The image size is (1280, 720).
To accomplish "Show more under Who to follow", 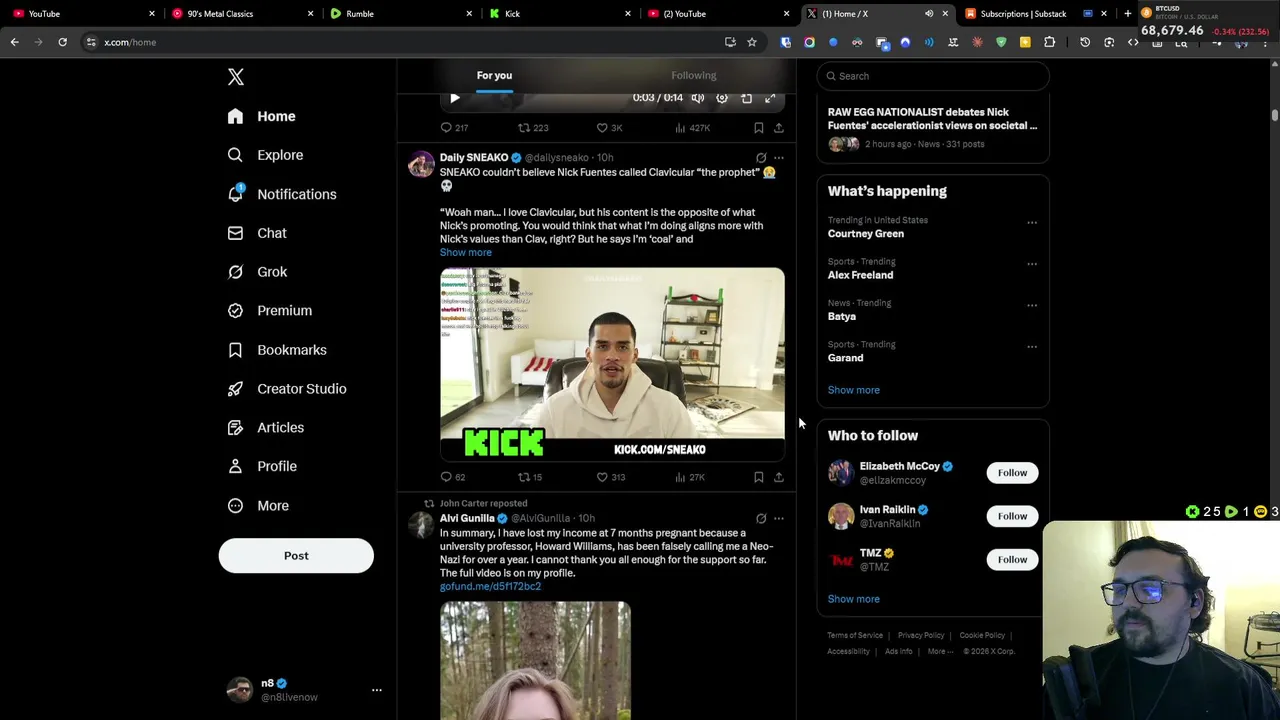I will 854,599.
